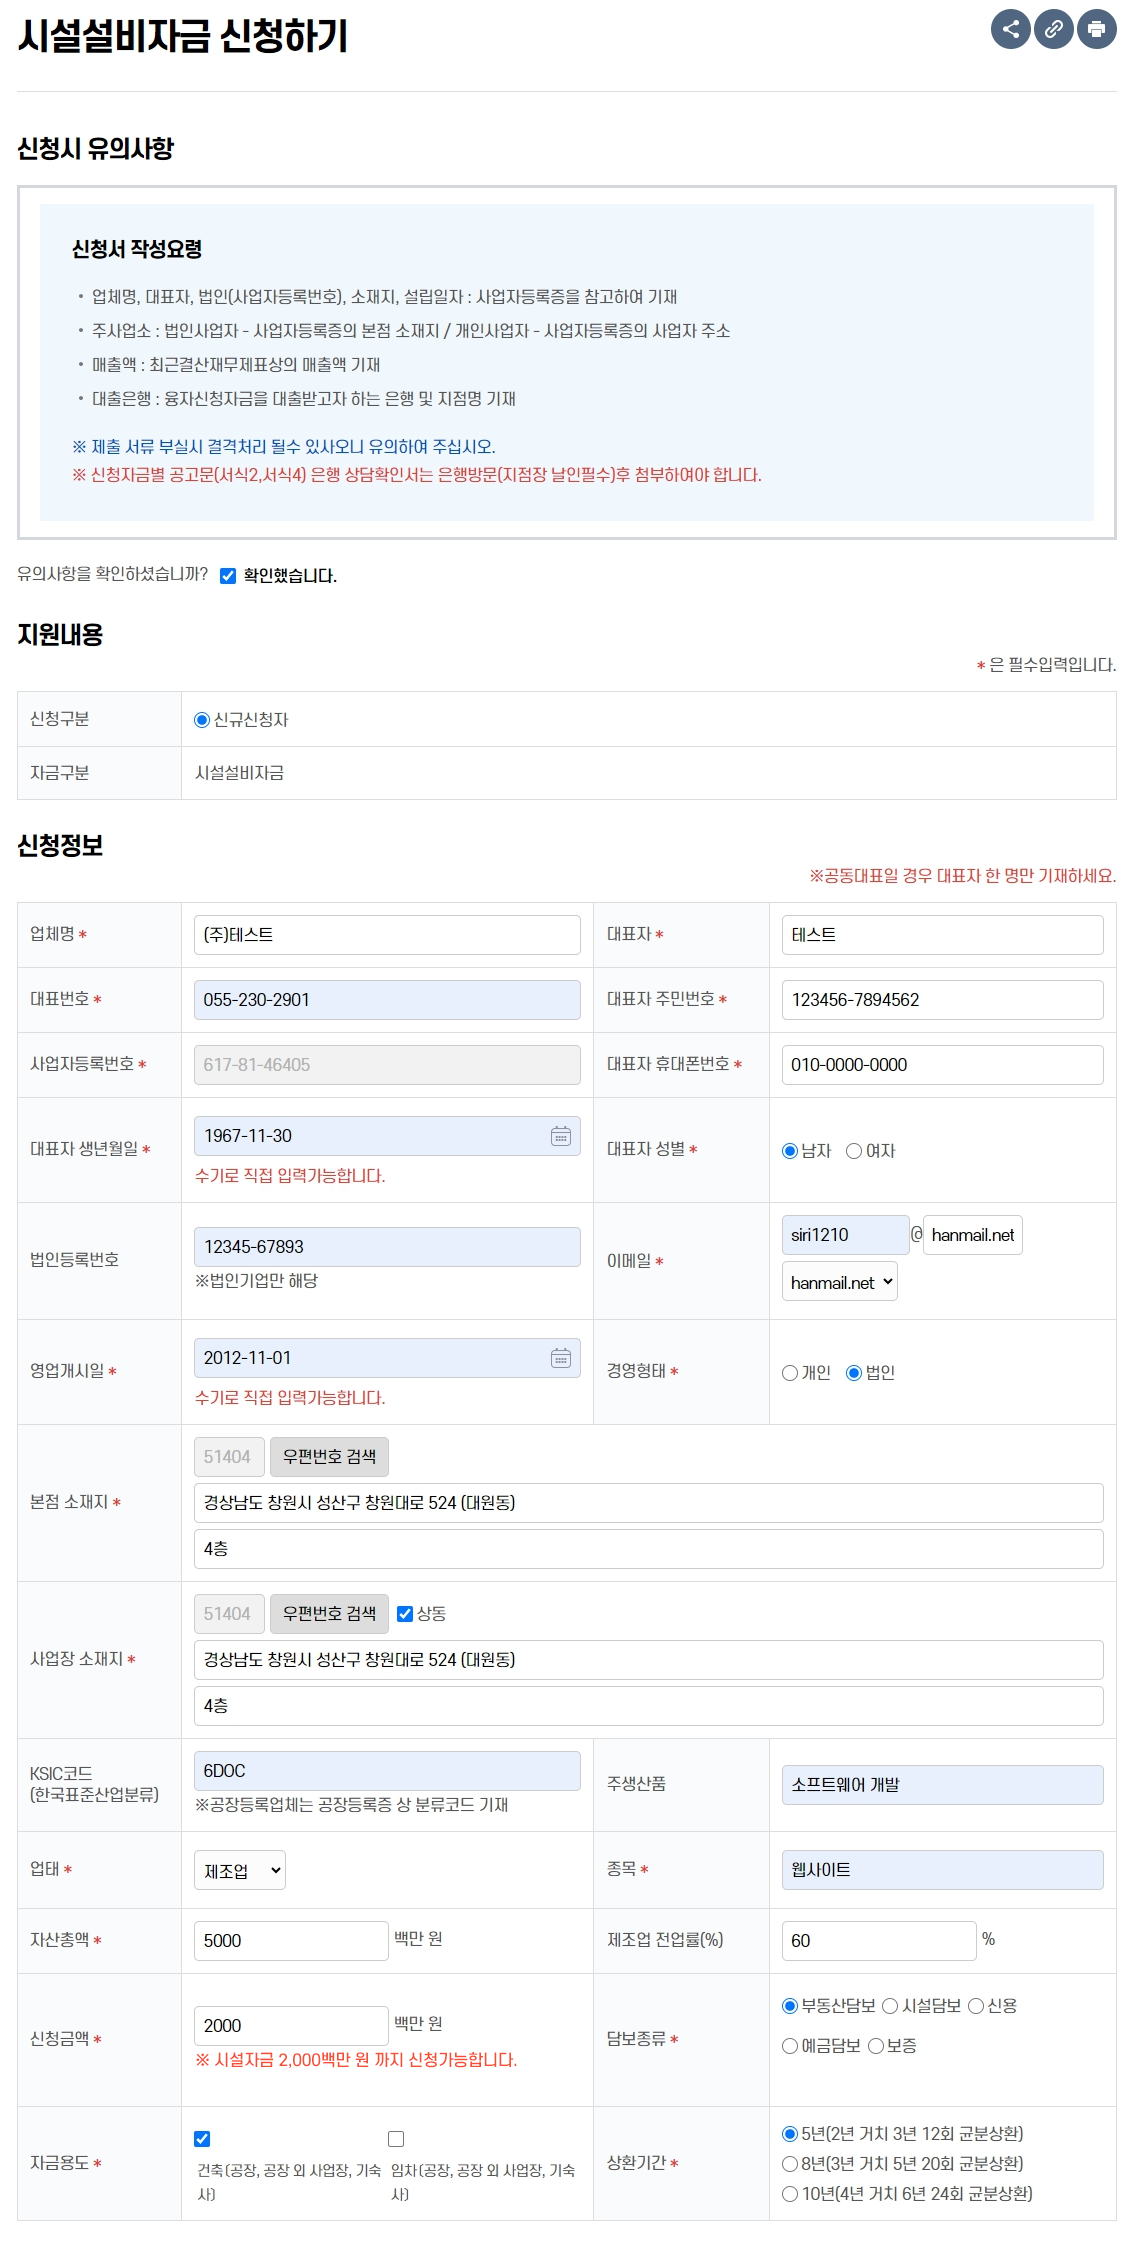The image size is (1135, 2241).
Task: Select 여자 for 대표자 성별
Action: 854,1151
